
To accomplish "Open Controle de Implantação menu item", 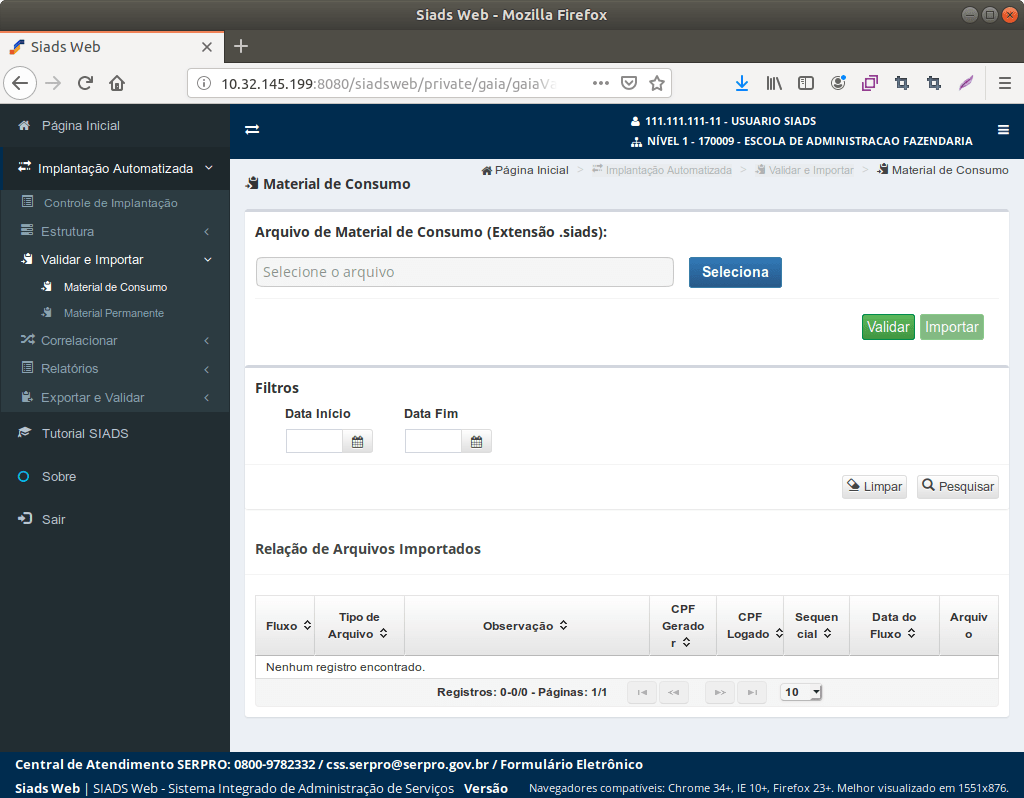I will [110, 203].
